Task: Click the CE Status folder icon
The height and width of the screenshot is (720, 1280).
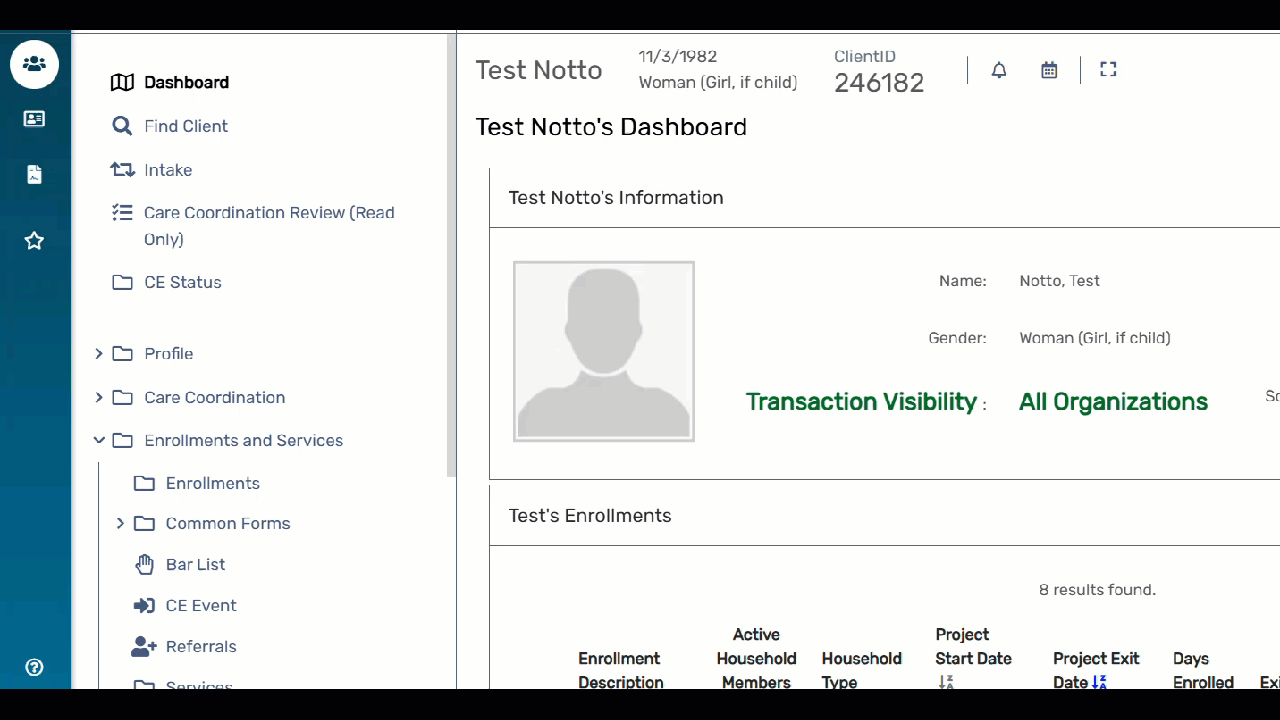Action: 122,282
